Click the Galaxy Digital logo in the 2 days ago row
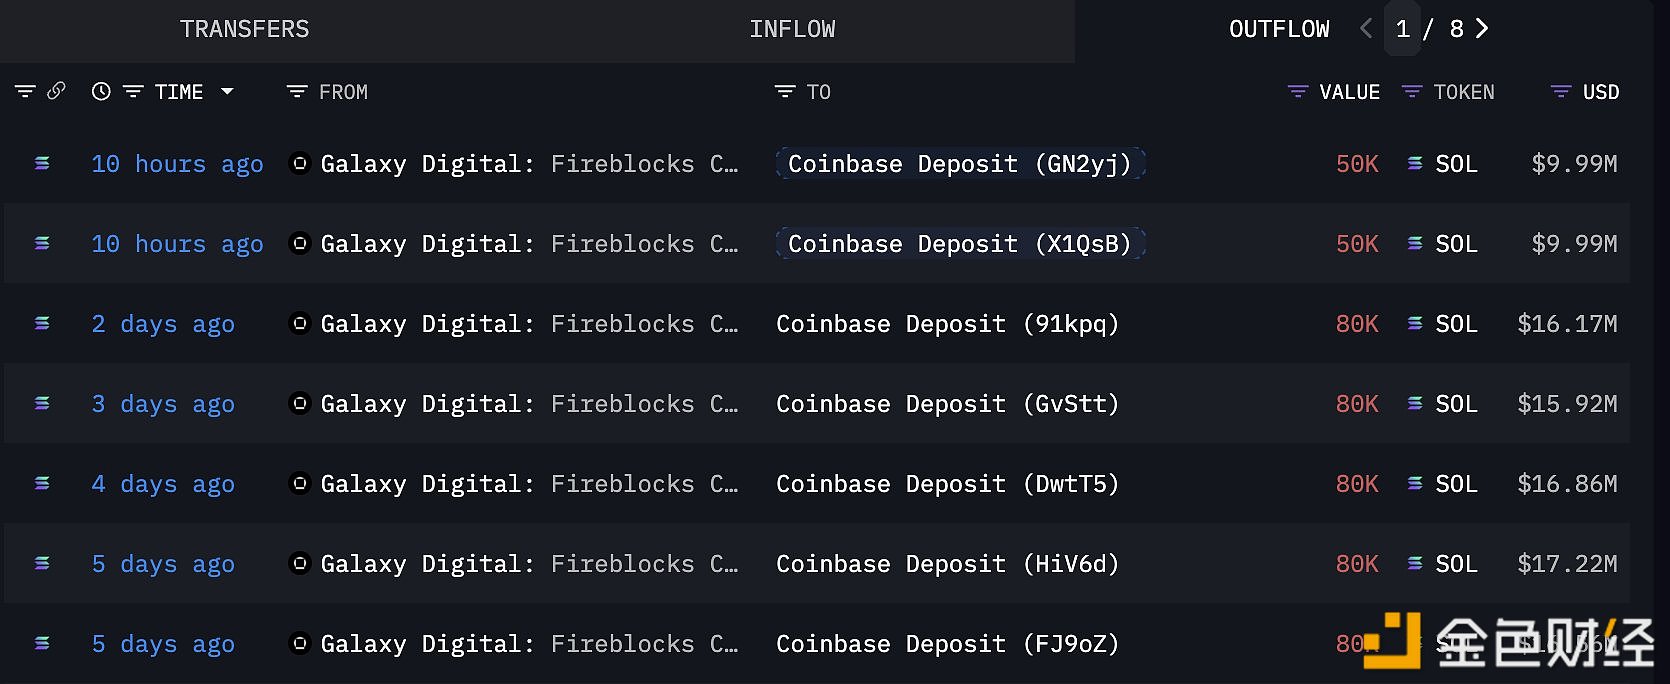Image resolution: width=1670 pixels, height=684 pixels. 299,323
